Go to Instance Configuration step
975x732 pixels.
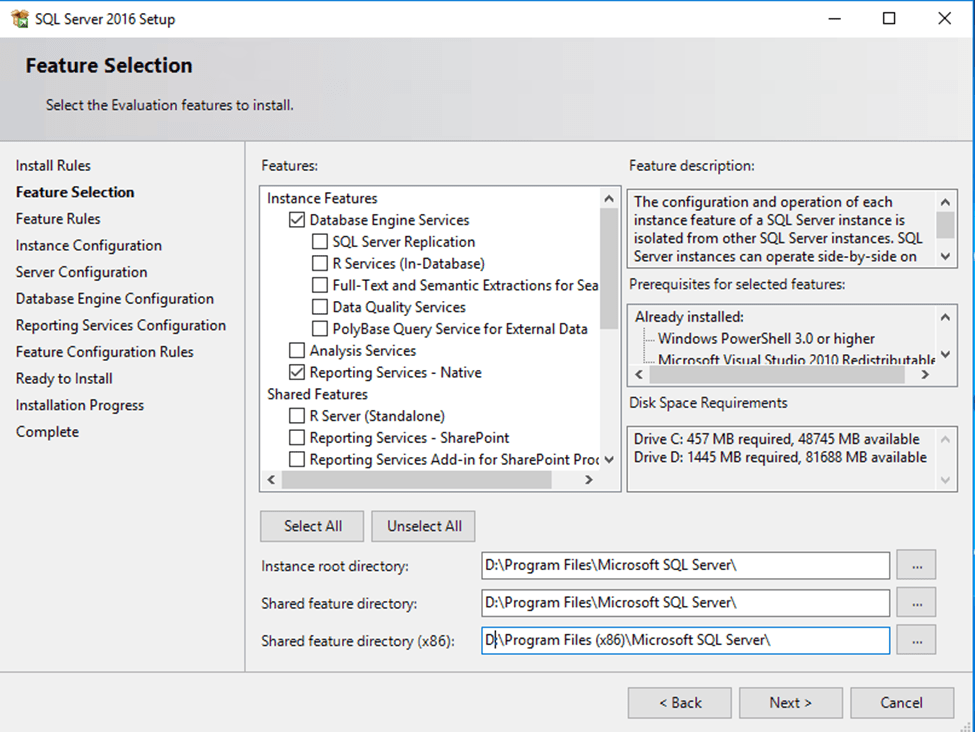(x=88, y=245)
